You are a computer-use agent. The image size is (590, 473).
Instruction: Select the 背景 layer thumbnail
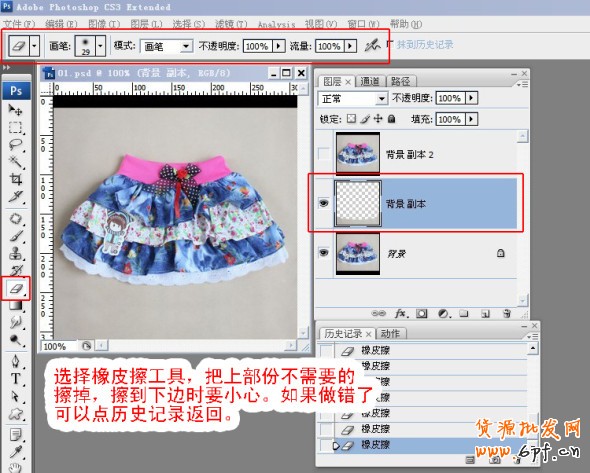pos(358,254)
